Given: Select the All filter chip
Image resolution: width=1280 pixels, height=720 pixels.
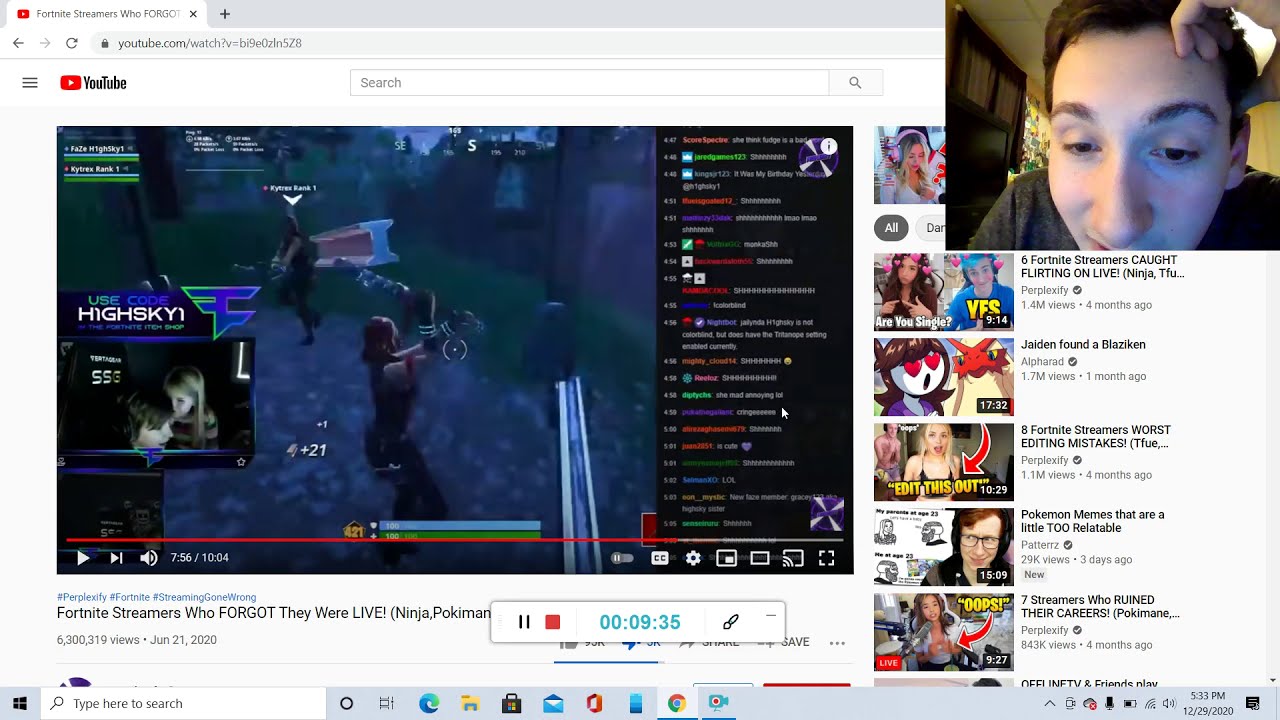Looking at the screenshot, I should (891, 228).
